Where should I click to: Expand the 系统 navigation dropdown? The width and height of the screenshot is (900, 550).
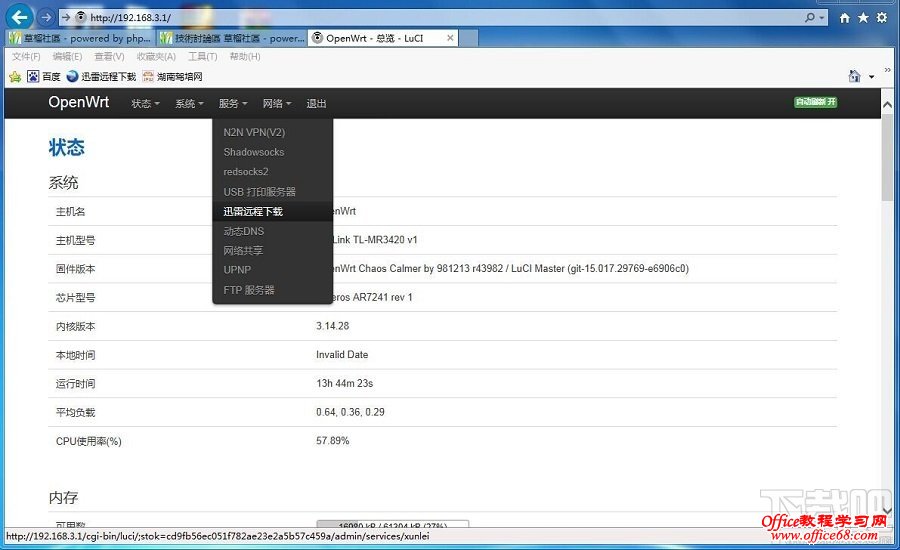click(x=189, y=103)
